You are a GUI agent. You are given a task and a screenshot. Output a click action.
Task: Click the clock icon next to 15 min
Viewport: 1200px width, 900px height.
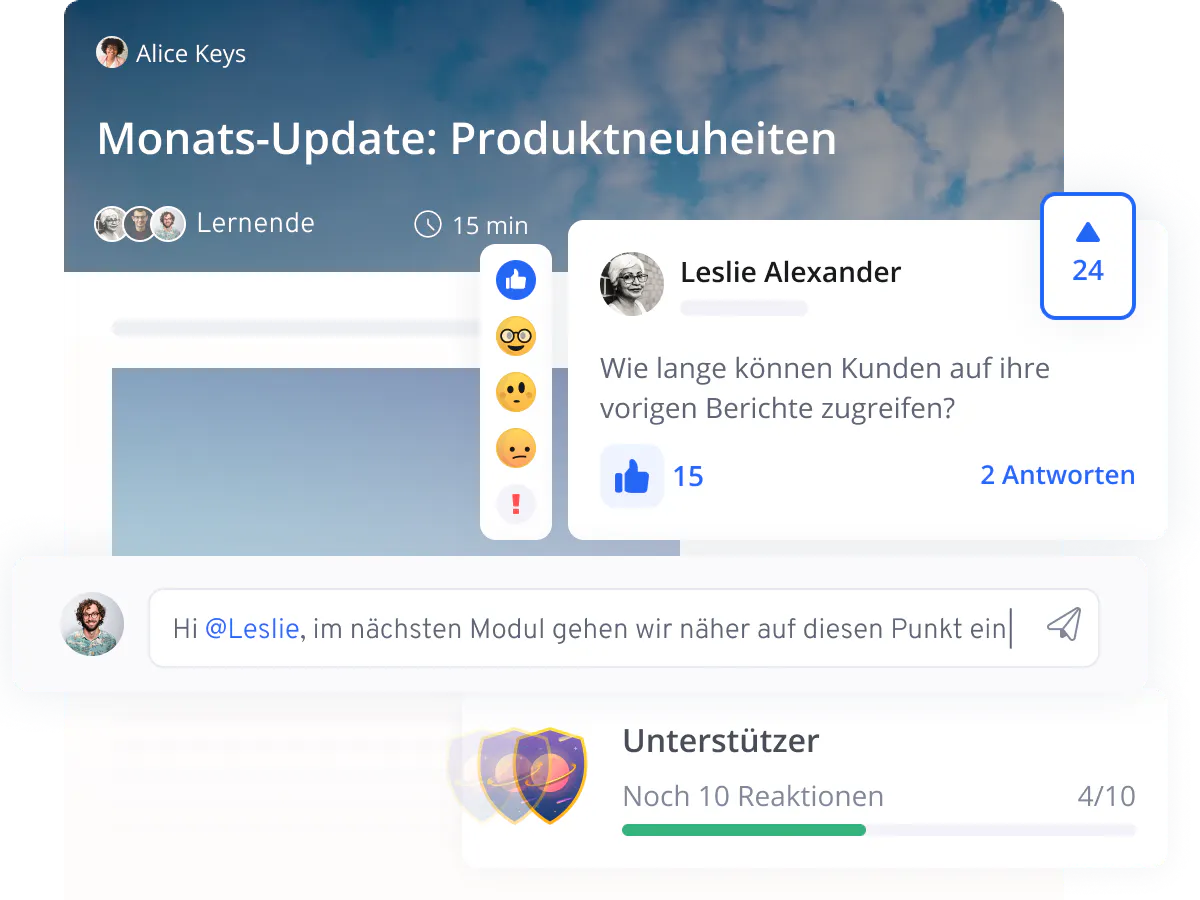(428, 224)
